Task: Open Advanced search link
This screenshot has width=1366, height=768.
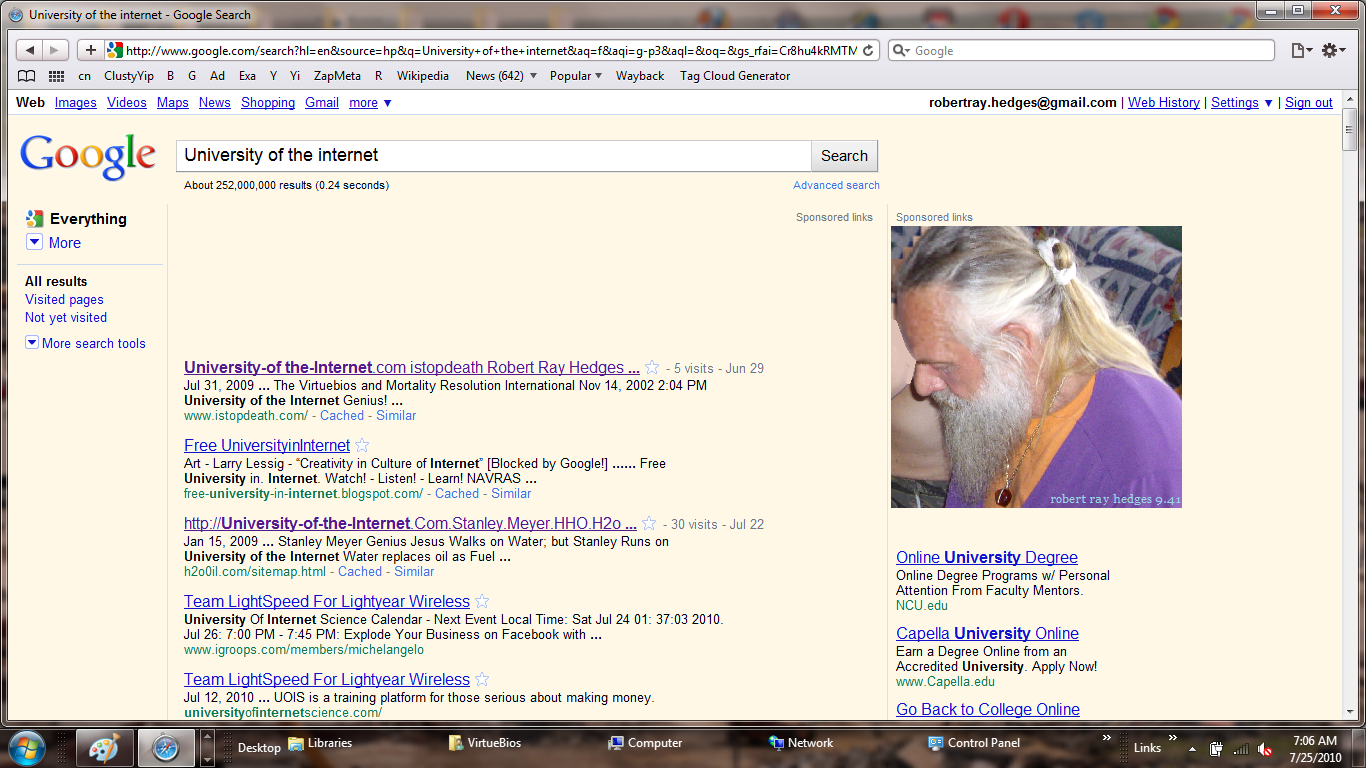Action: click(836, 185)
